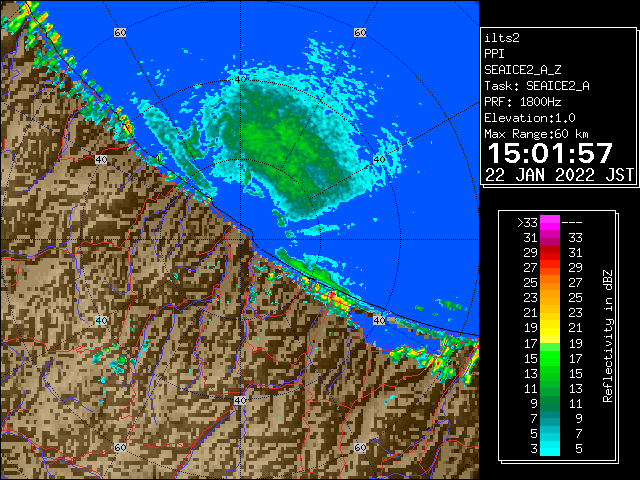Screen dimensions: 640x480
Task: Click the 60 km ring label in the upper-left sea
Action: click(120, 32)
